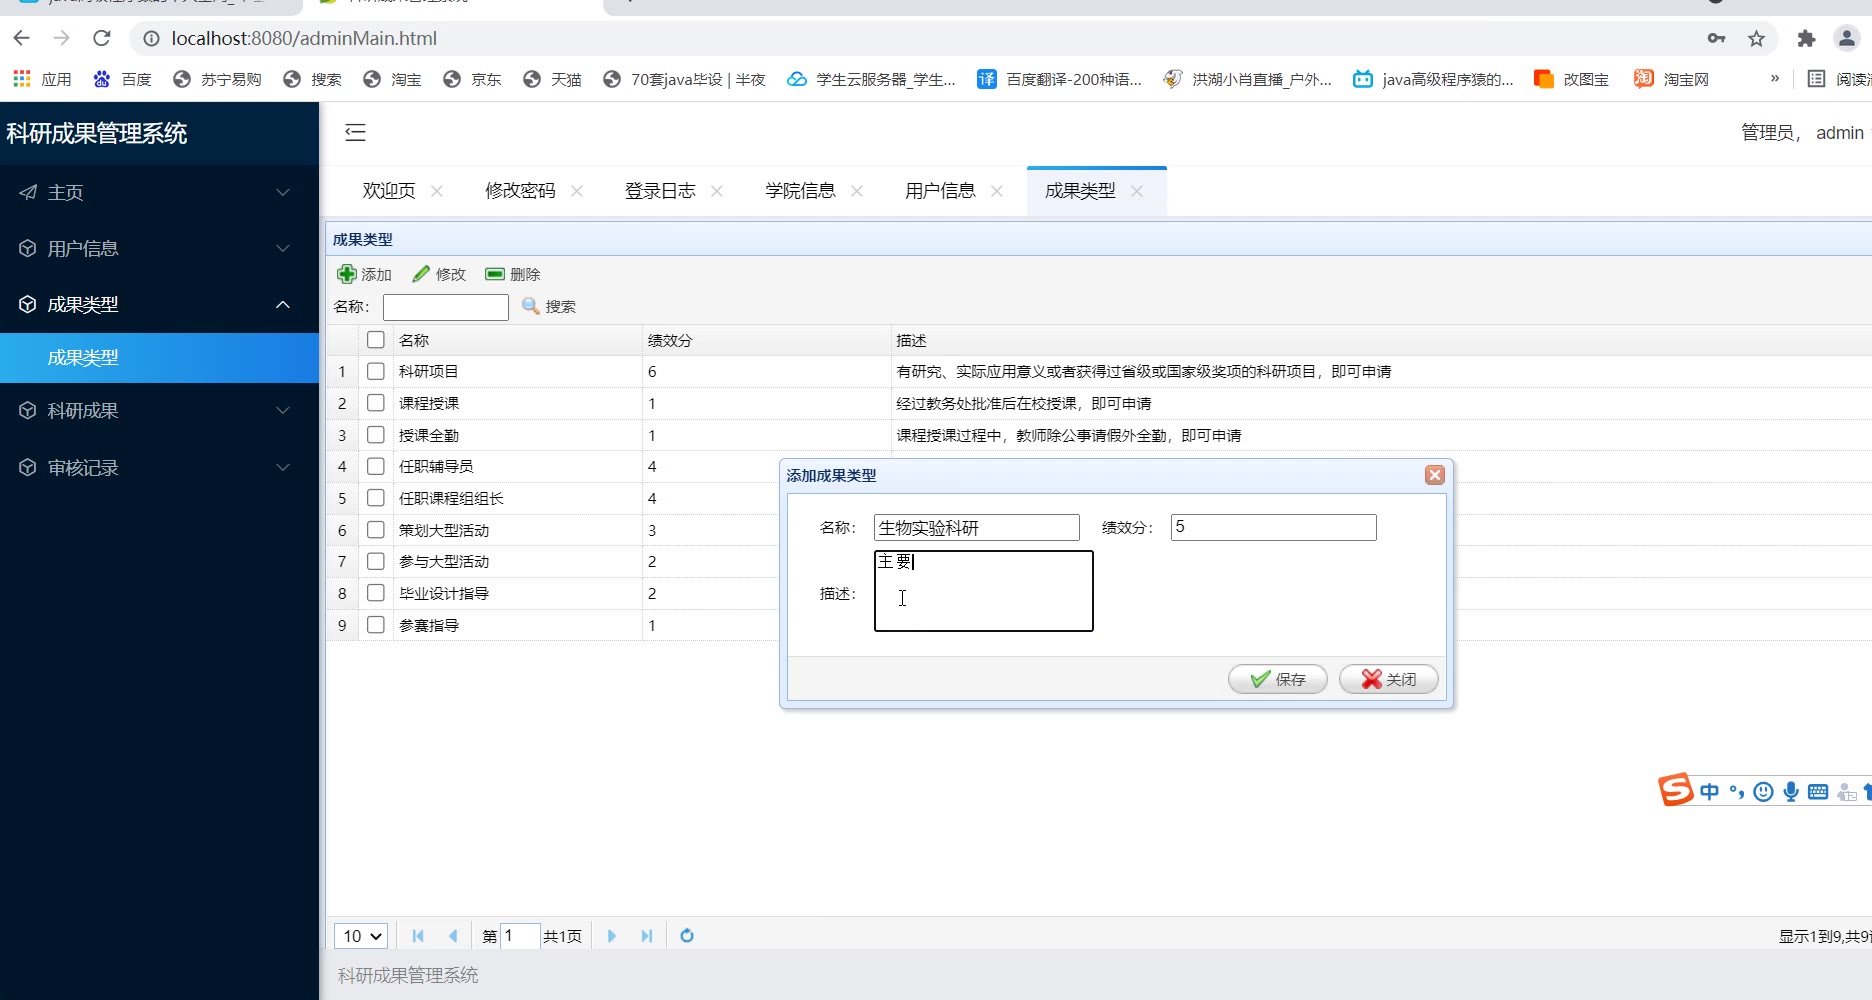Image resolution: width=1872 pixels, height=1000 pixels.
Task: Click the 保存 save button
Action: point(1277,679)
